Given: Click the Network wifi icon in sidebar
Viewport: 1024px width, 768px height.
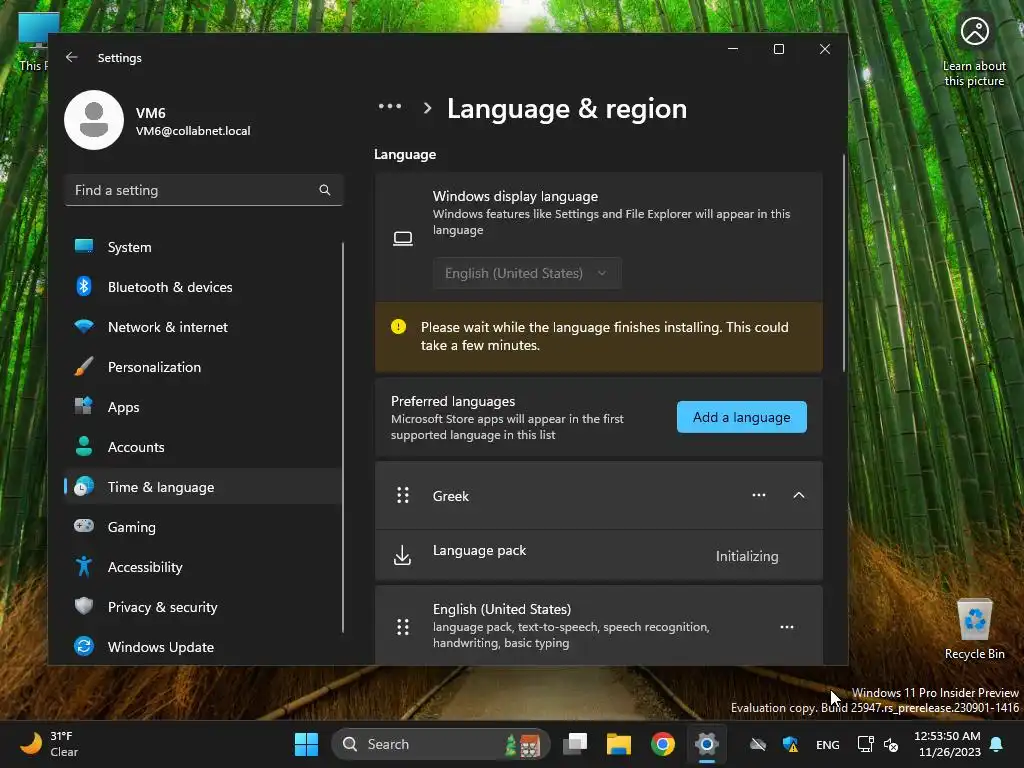Looking at the screenshot, I should [x=84, y=326].
